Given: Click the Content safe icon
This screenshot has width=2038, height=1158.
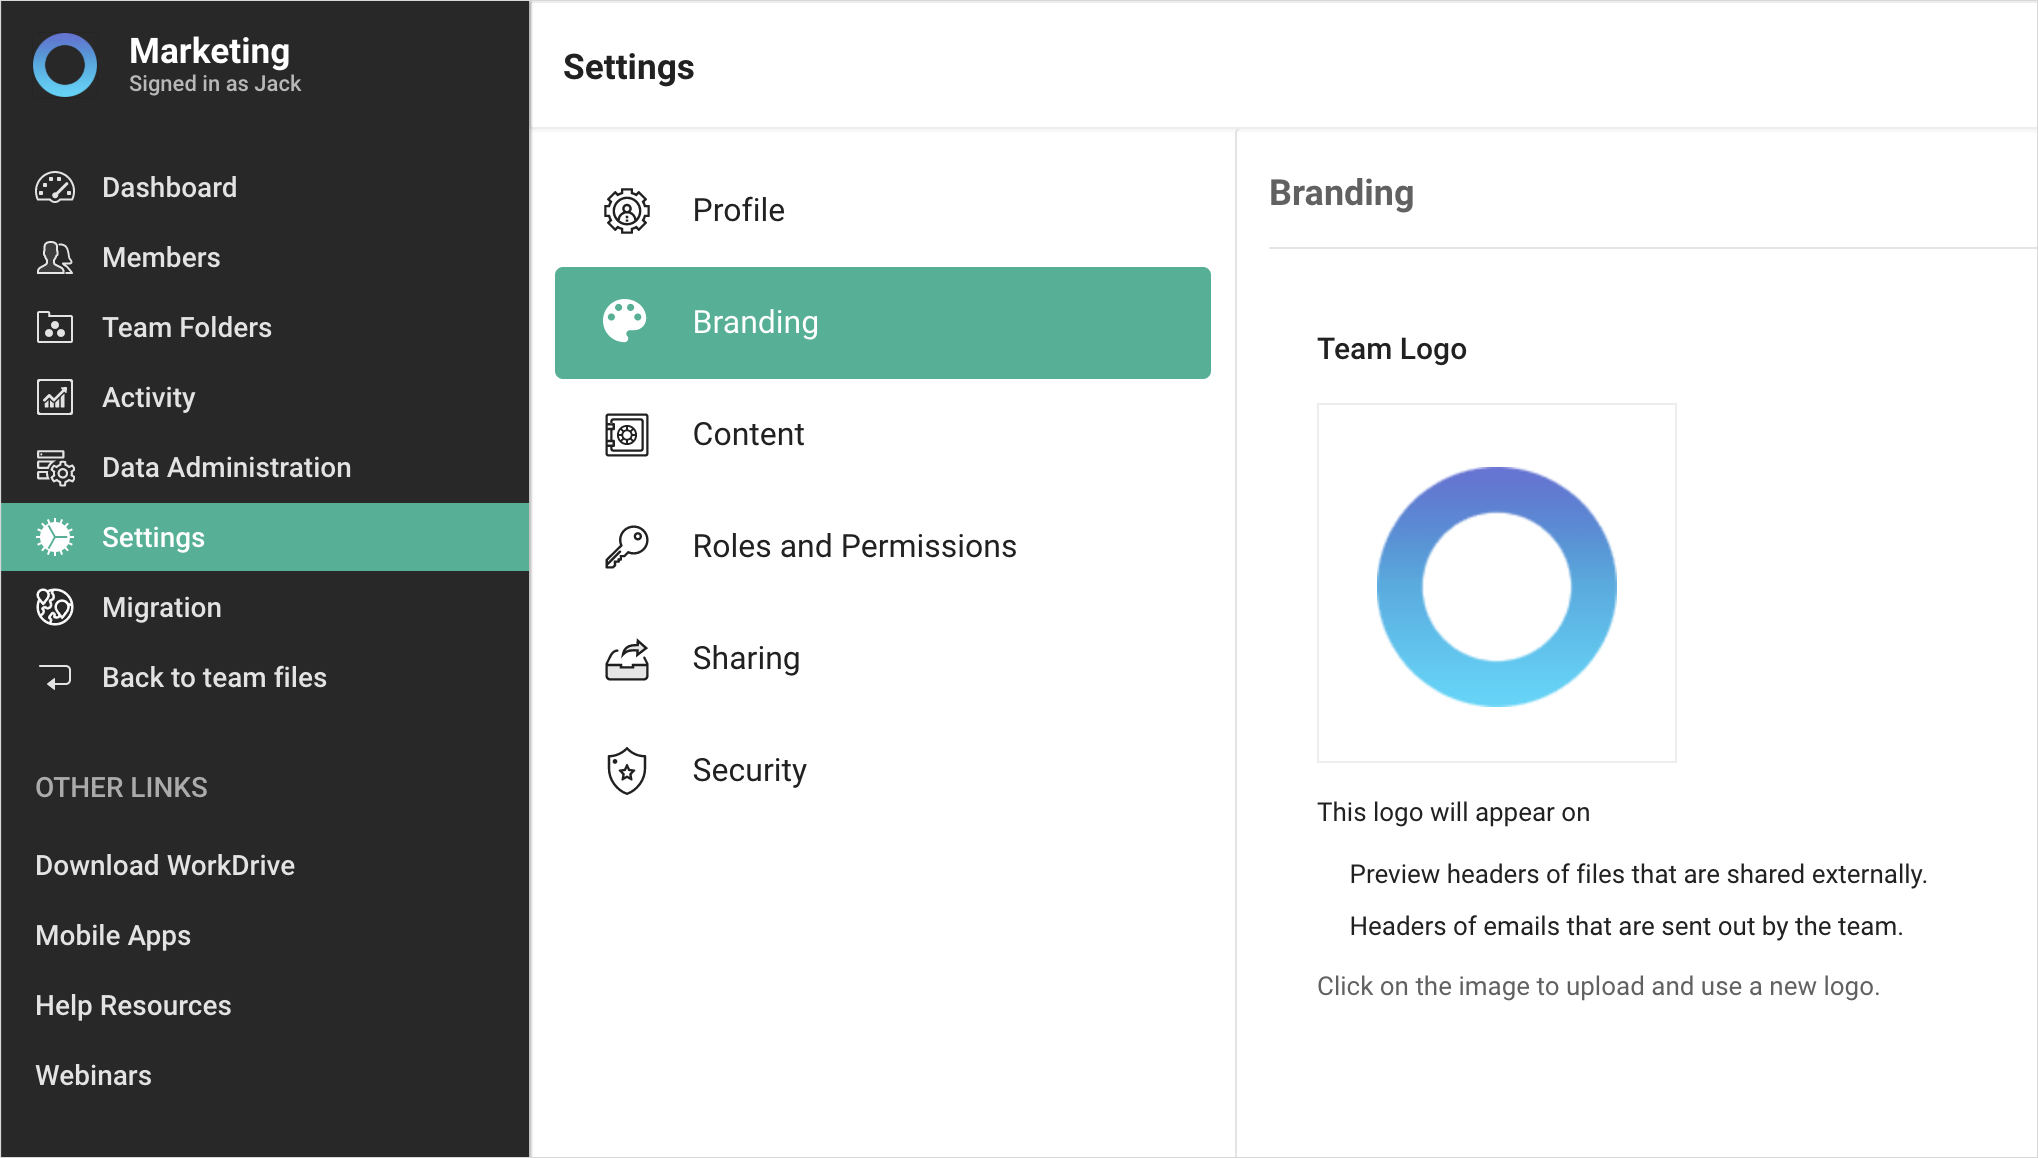Looking at the screenshot, I should click(627, 435).
